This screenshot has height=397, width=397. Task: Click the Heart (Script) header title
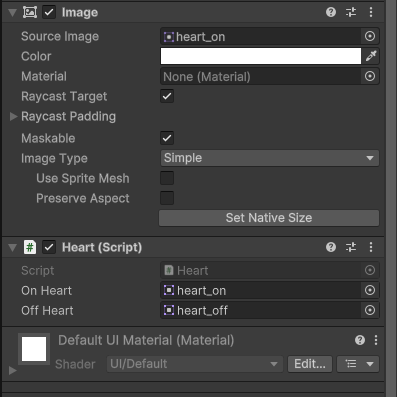(x=102, y=247)
